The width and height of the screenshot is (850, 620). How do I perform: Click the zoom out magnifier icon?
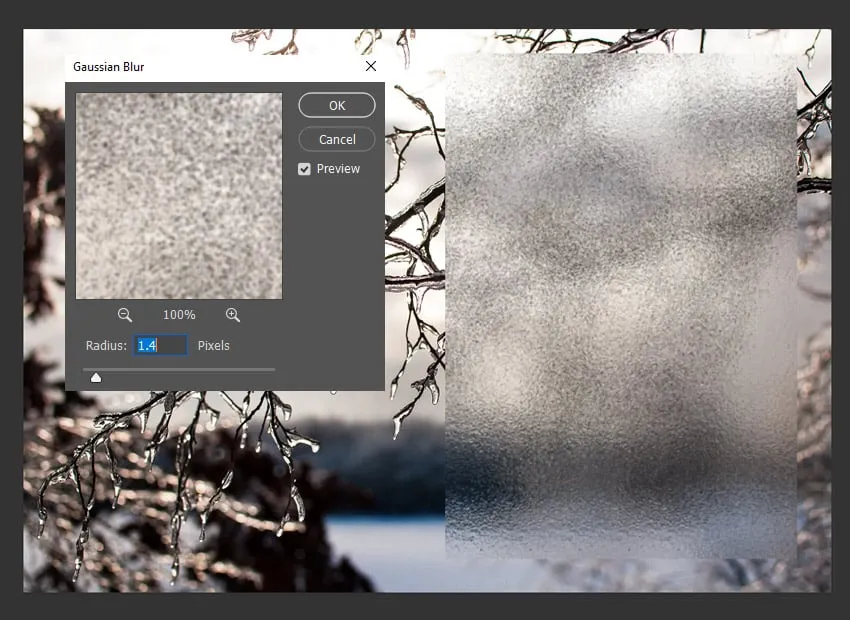[124, 315]
